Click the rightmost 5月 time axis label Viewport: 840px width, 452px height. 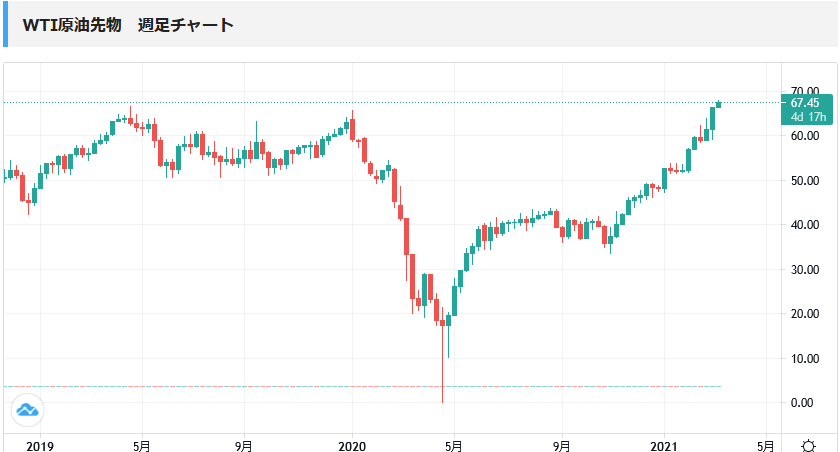point(765,445)
